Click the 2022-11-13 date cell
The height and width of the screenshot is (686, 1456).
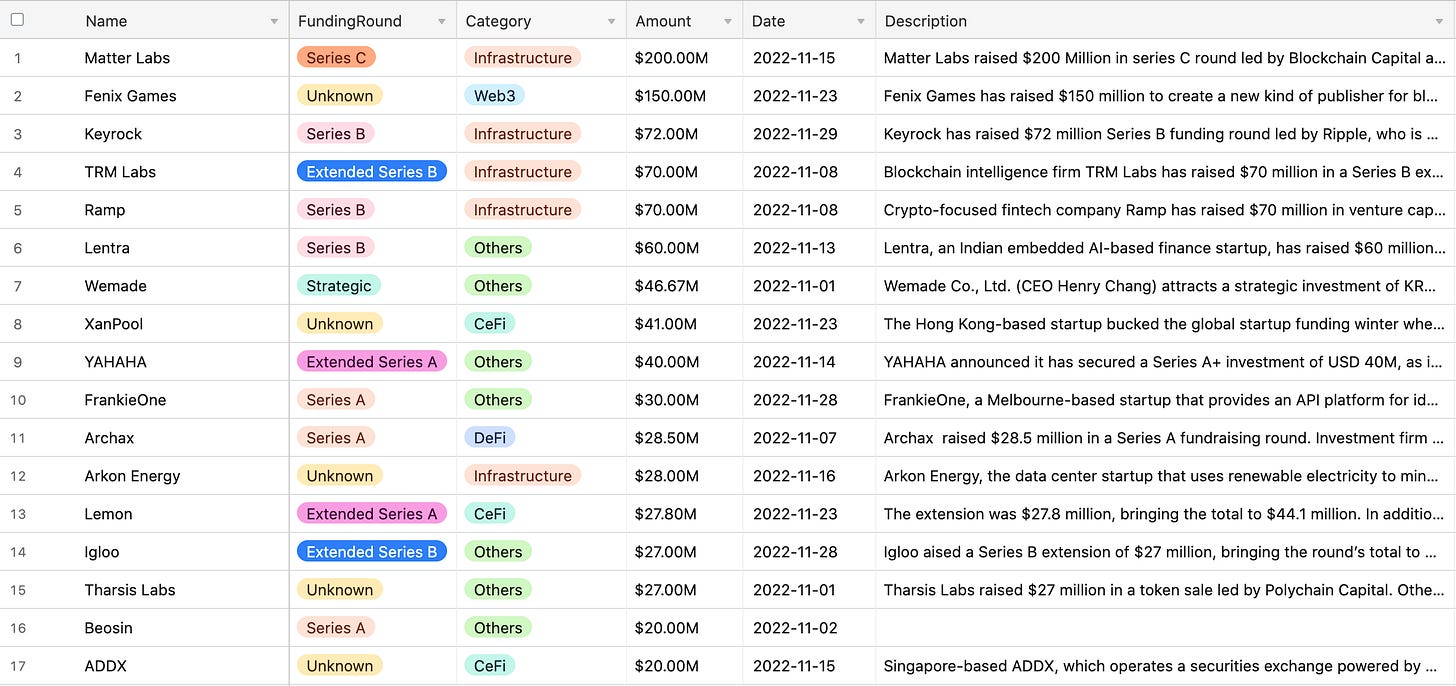click(809, 248)
